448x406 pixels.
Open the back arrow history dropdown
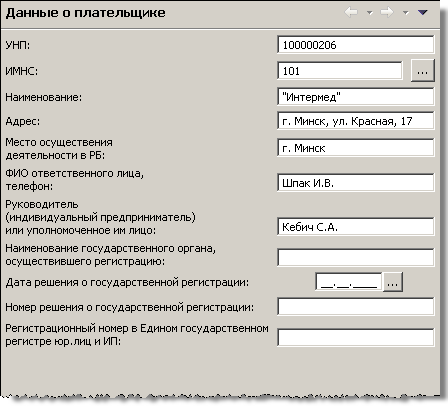pos(369,13)
